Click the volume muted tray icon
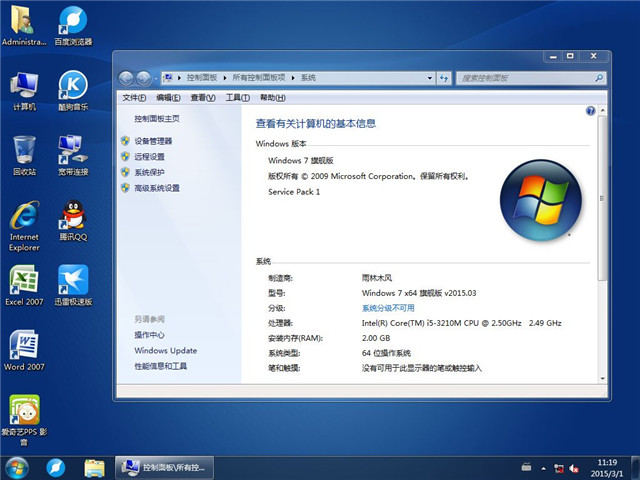The height and width of the screenshot is (480, 640). (574, 468)
